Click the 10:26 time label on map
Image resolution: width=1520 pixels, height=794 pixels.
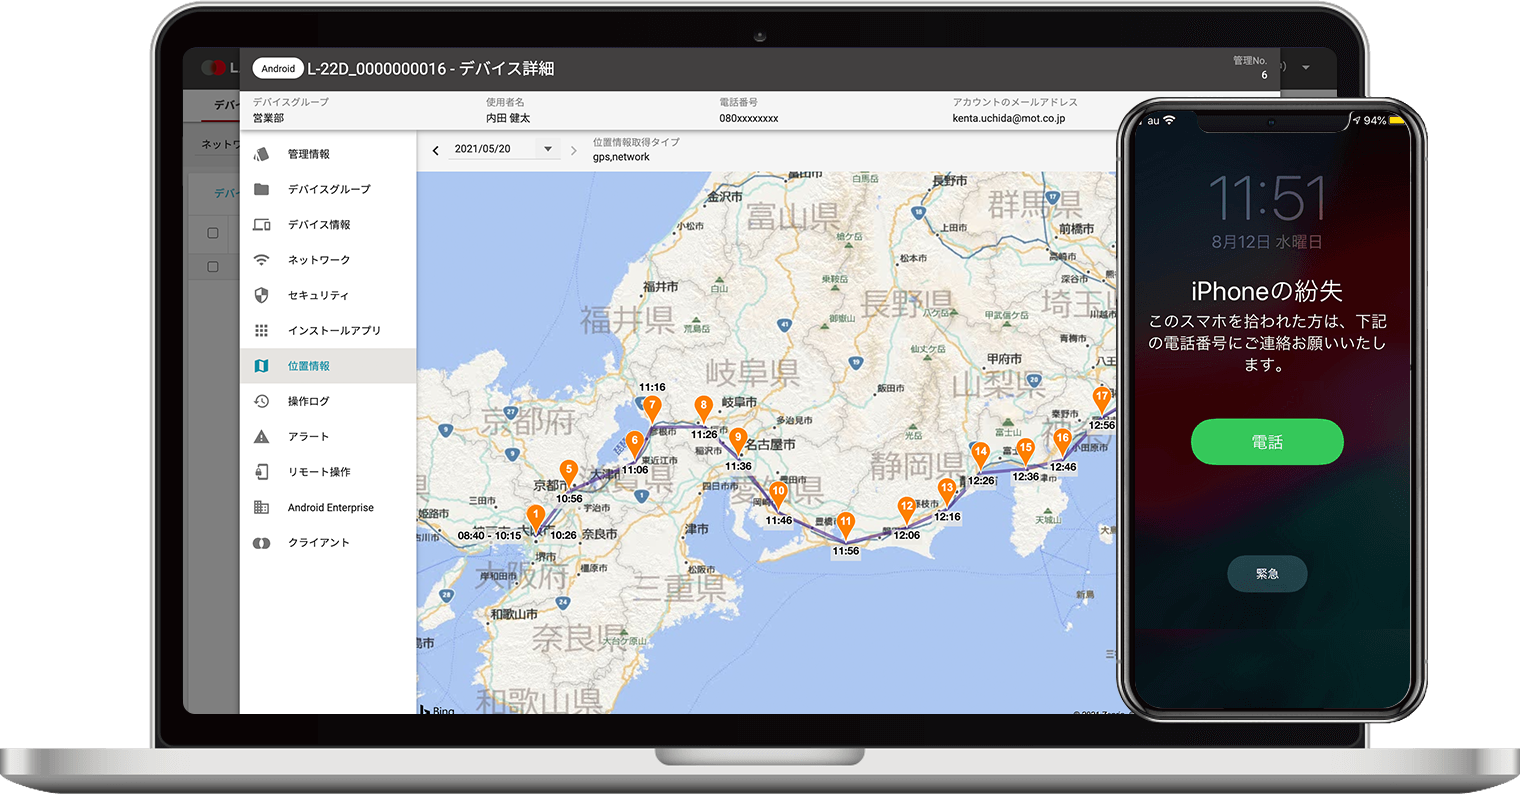[x=563, y=535]
